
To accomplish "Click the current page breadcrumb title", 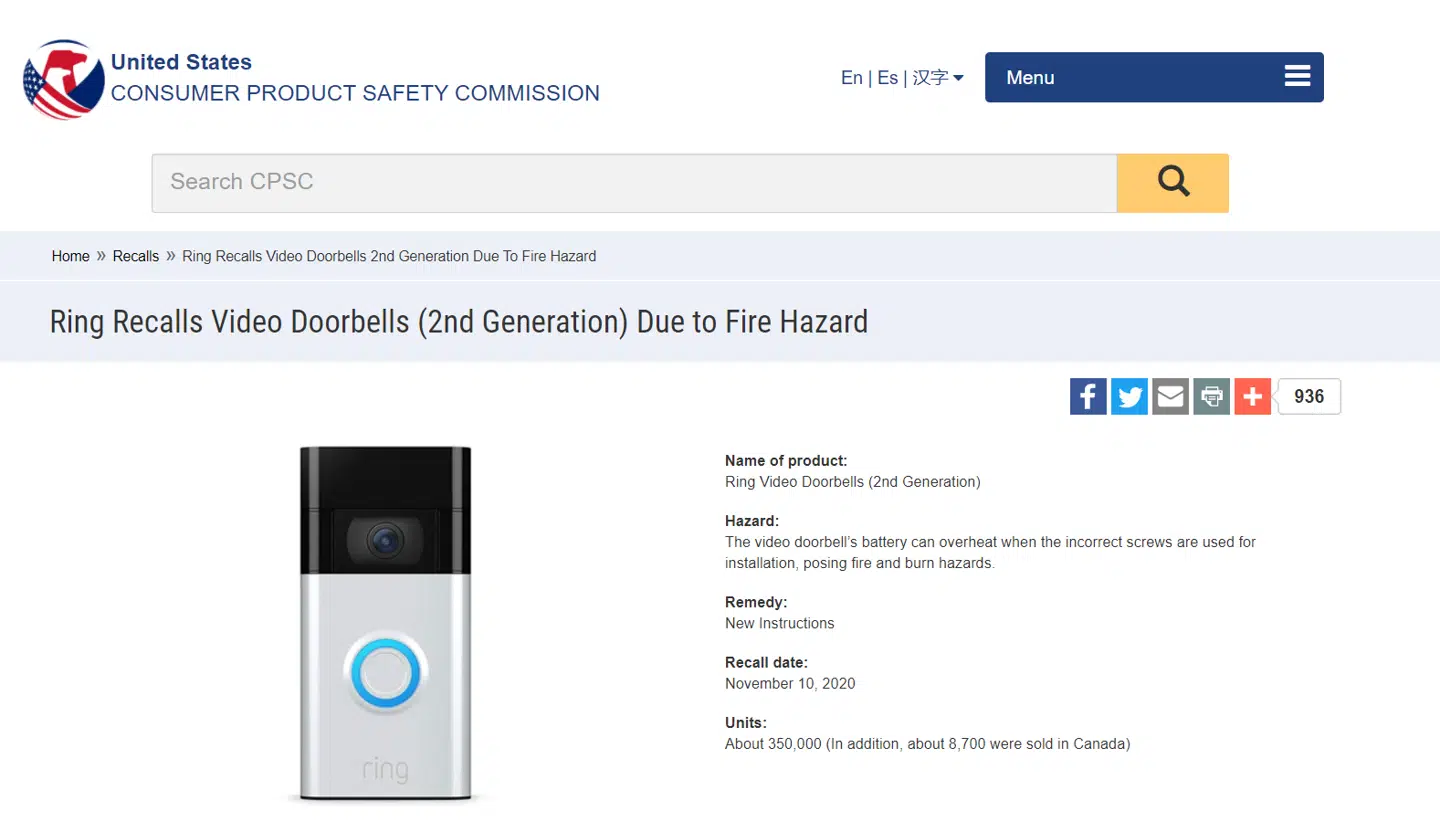I will pyautogui.click(x=389, y=256).
